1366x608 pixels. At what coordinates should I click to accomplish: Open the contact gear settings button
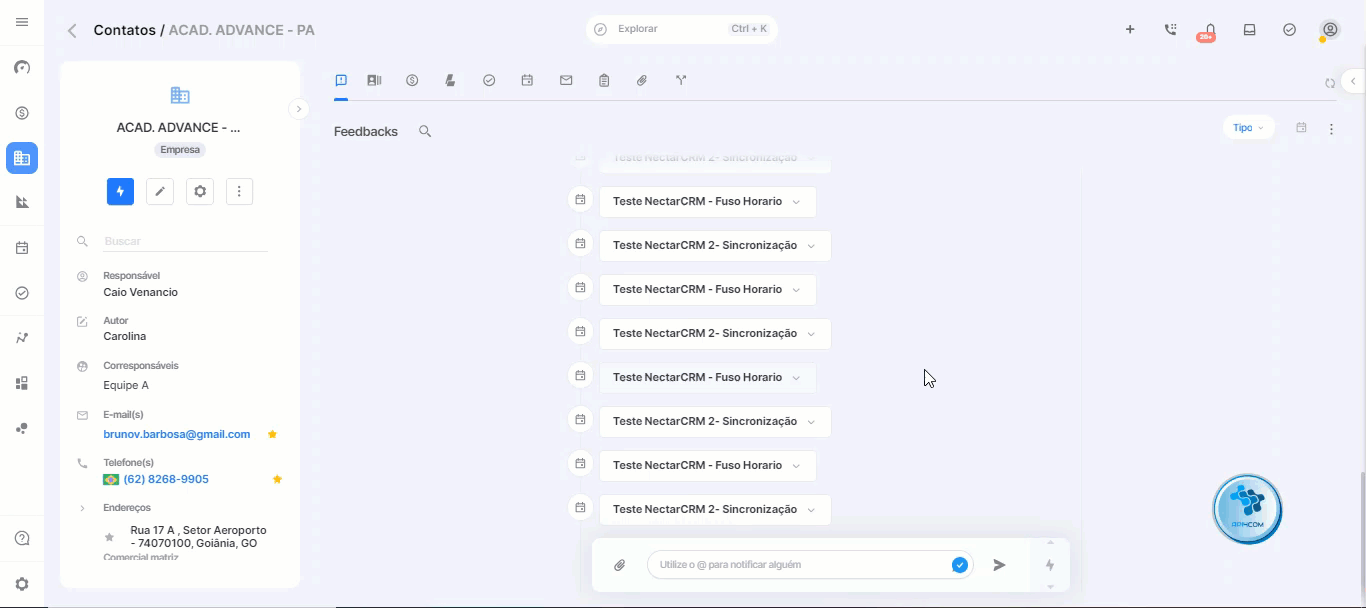tap(200, 191)
